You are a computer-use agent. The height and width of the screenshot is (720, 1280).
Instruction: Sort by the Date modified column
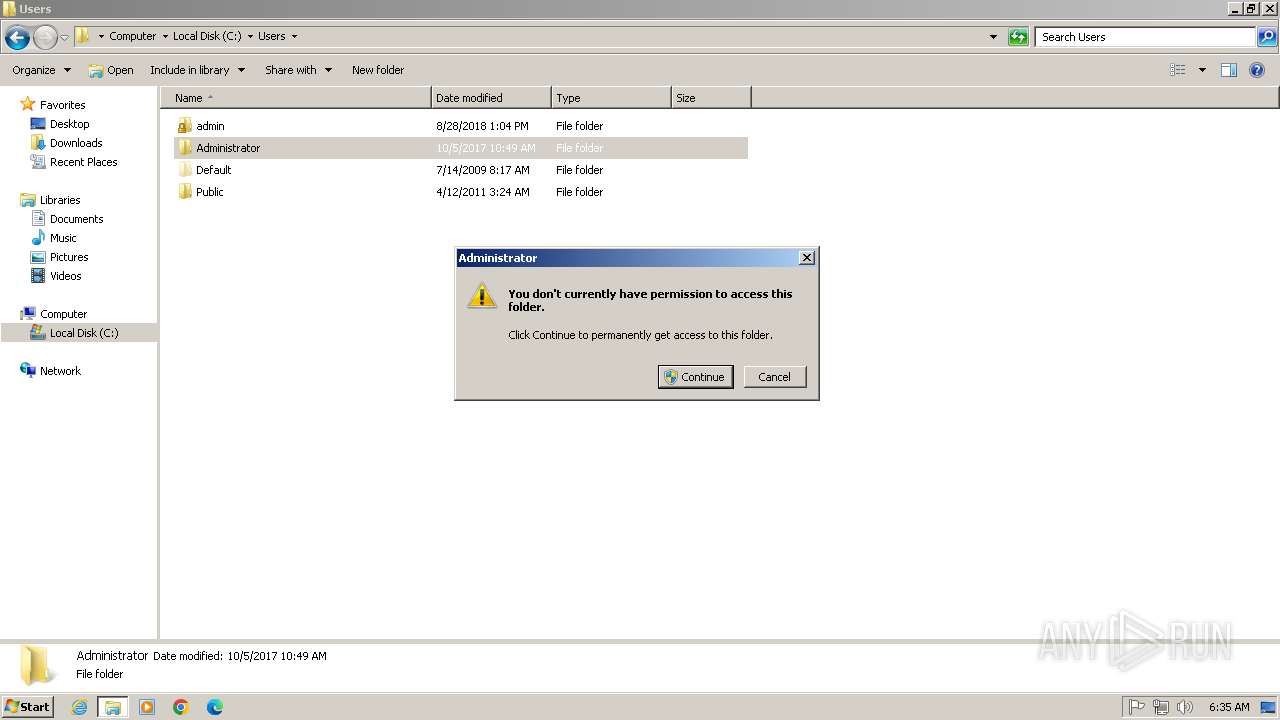click(x=491, y=98)
